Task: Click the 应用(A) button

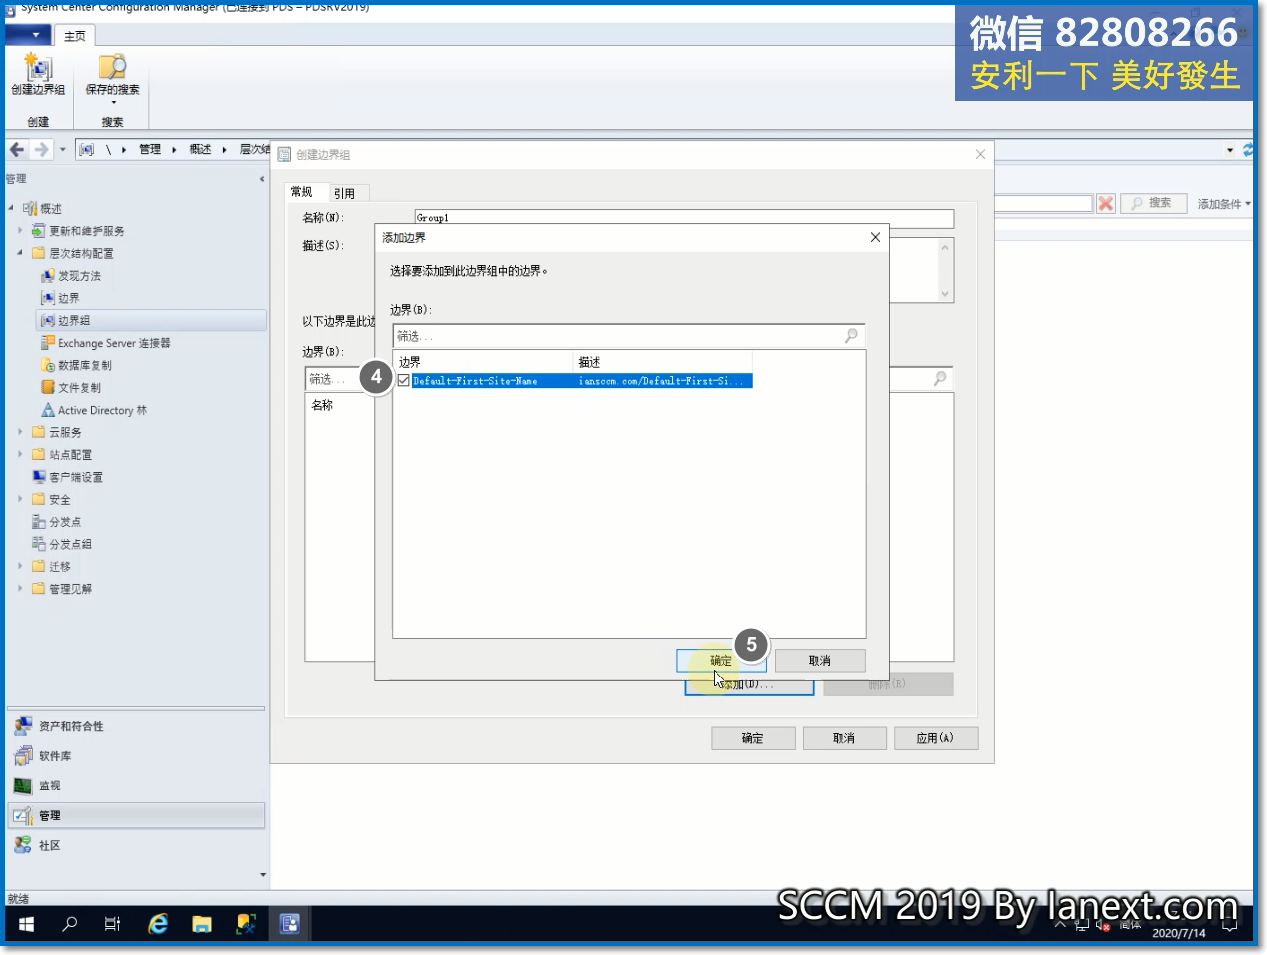Action: click(935, 738)
